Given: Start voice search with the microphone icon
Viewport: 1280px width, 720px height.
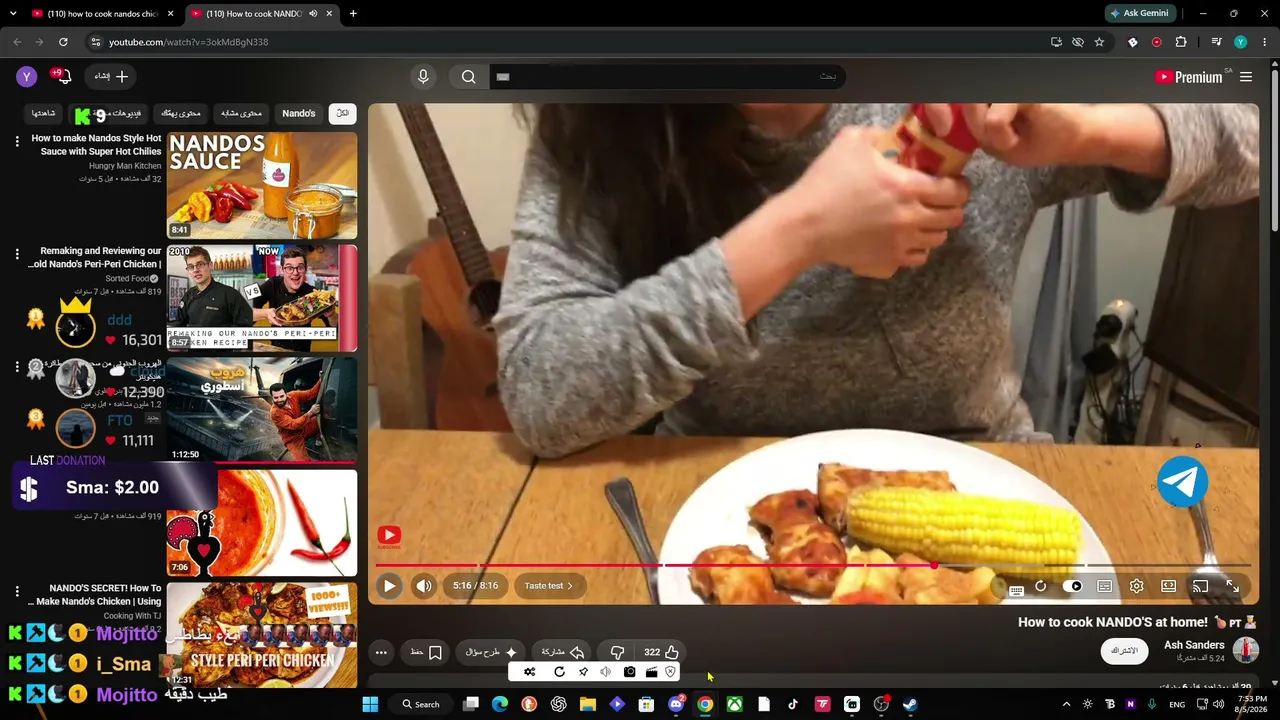Looking at the screenshot, I should point(423,77).
